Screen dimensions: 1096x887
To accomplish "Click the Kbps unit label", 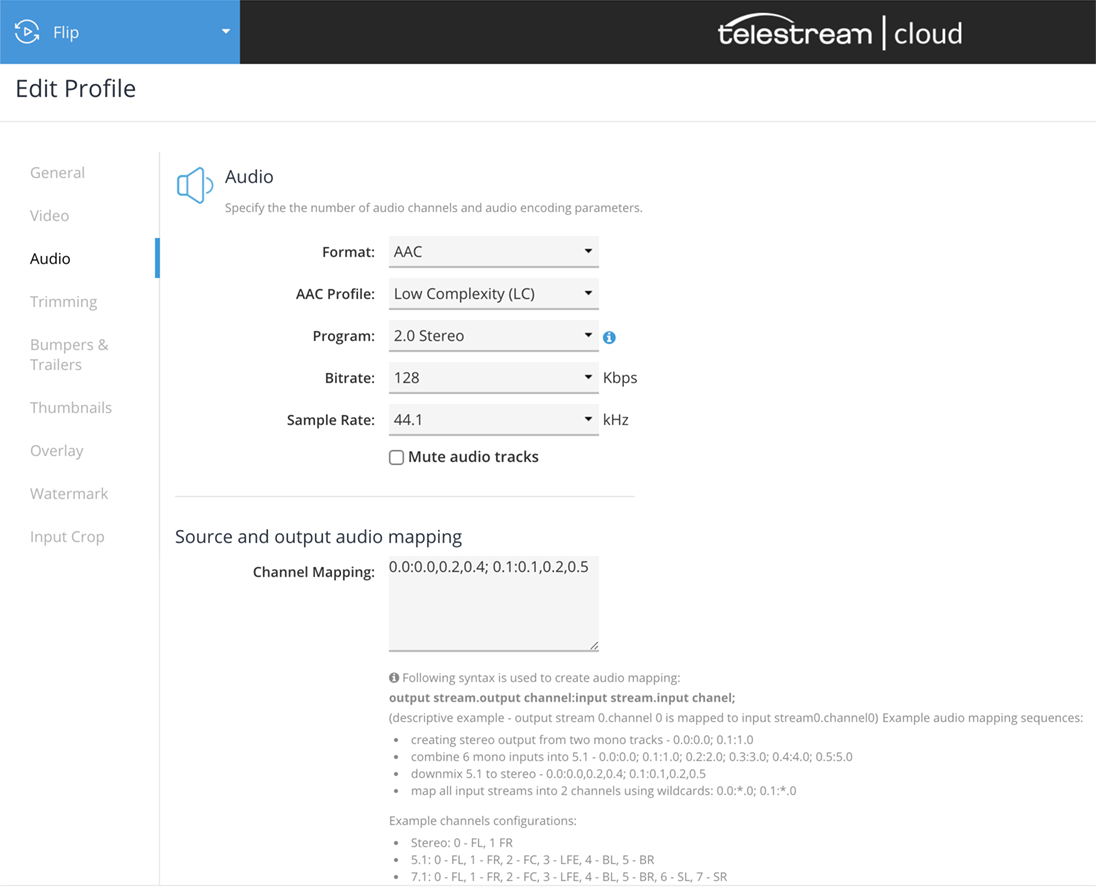I will 620,377.
